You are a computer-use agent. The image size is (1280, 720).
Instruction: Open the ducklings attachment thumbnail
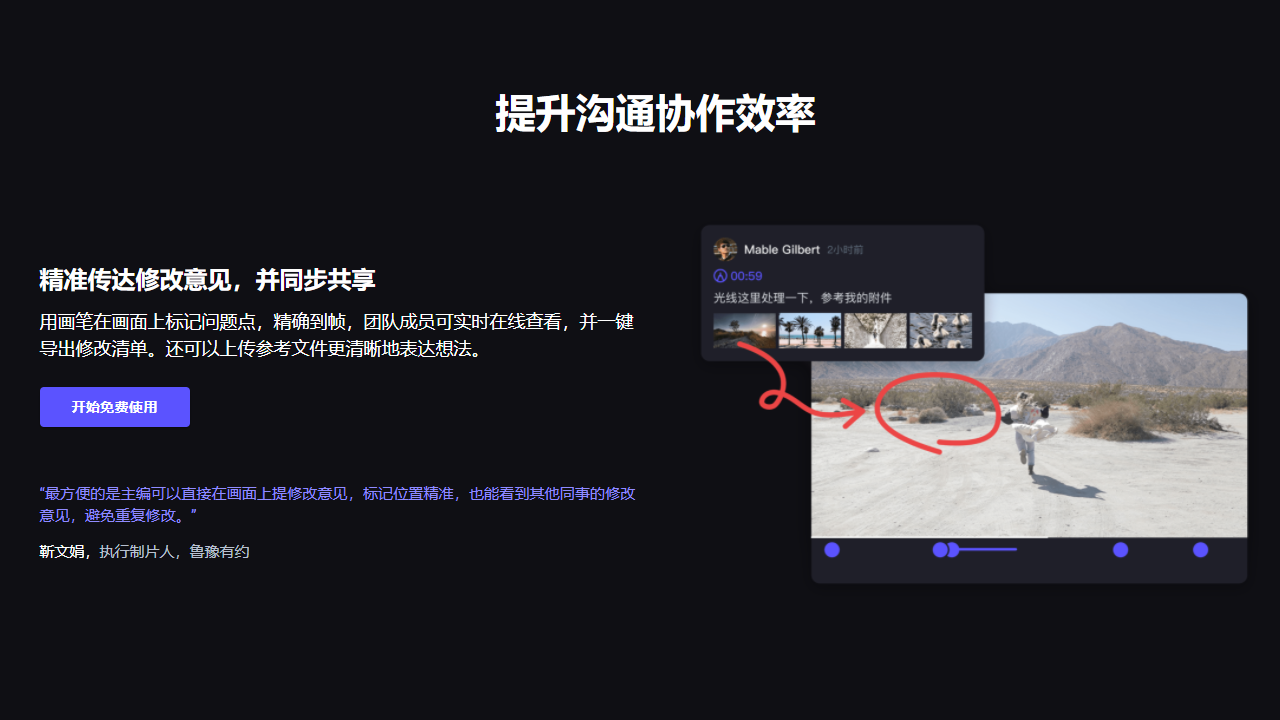pyautogui.click(x=940, y=331)
